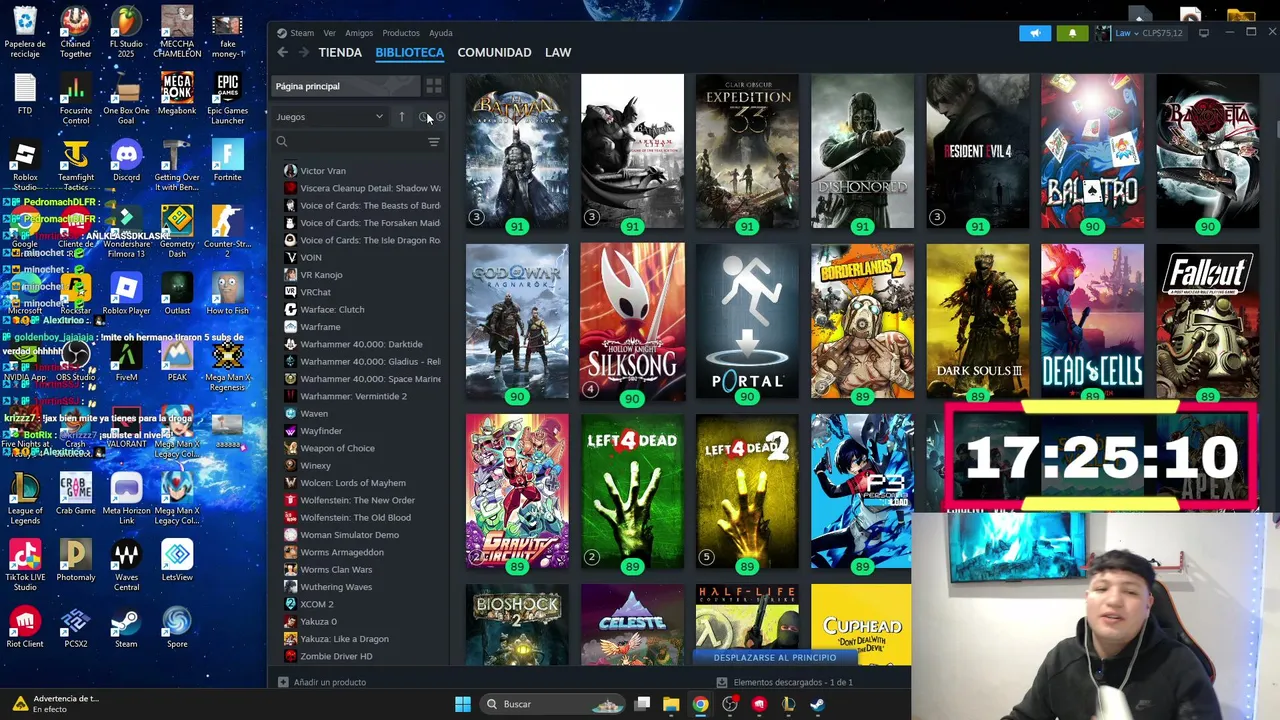Select the Borderlands 2 game cover

point(862,322)
